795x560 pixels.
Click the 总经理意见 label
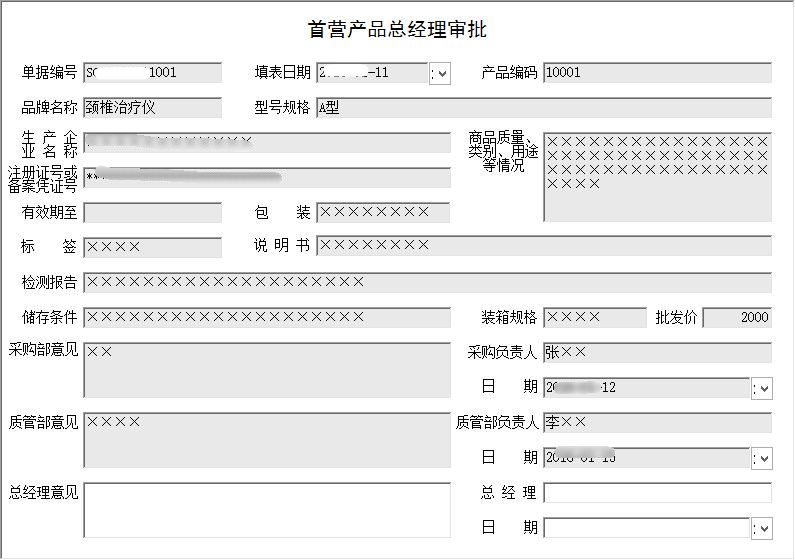click(x=44, y=492)
